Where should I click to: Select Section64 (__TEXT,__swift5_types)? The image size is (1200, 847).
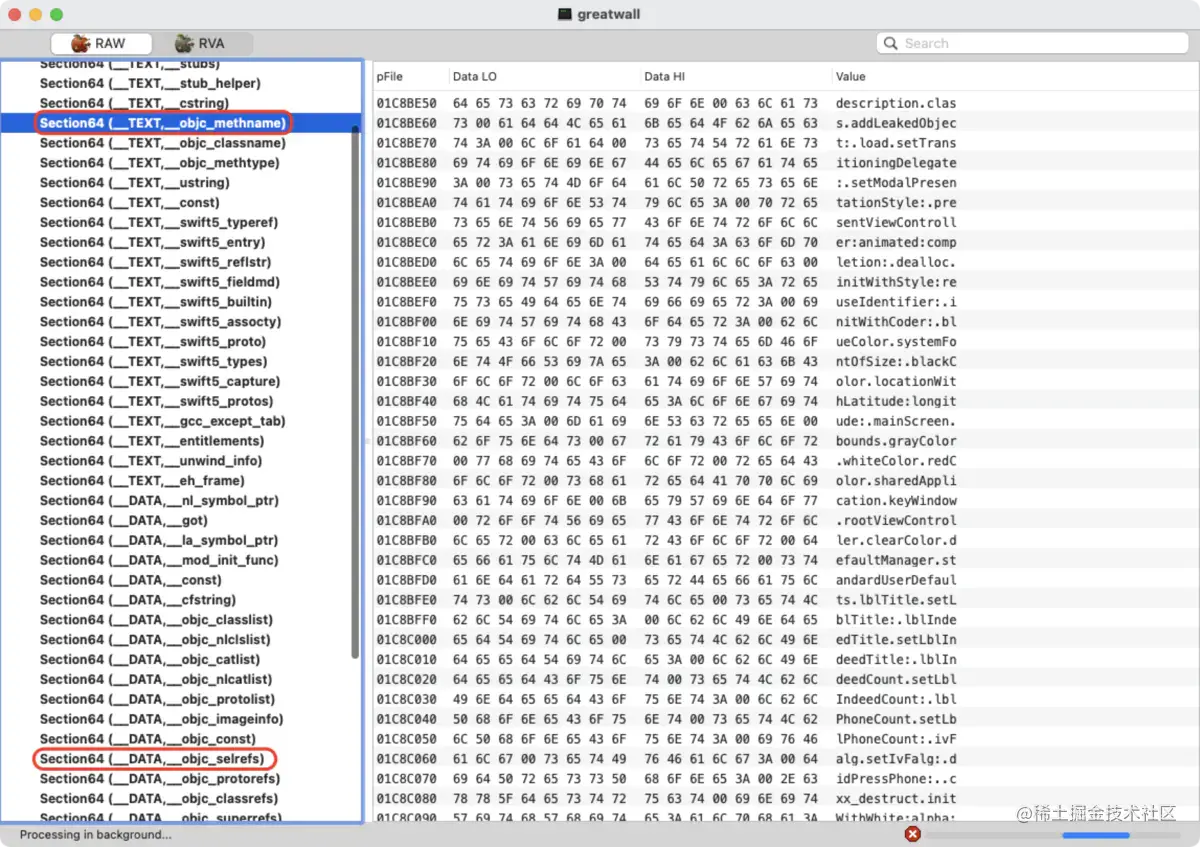153,362
